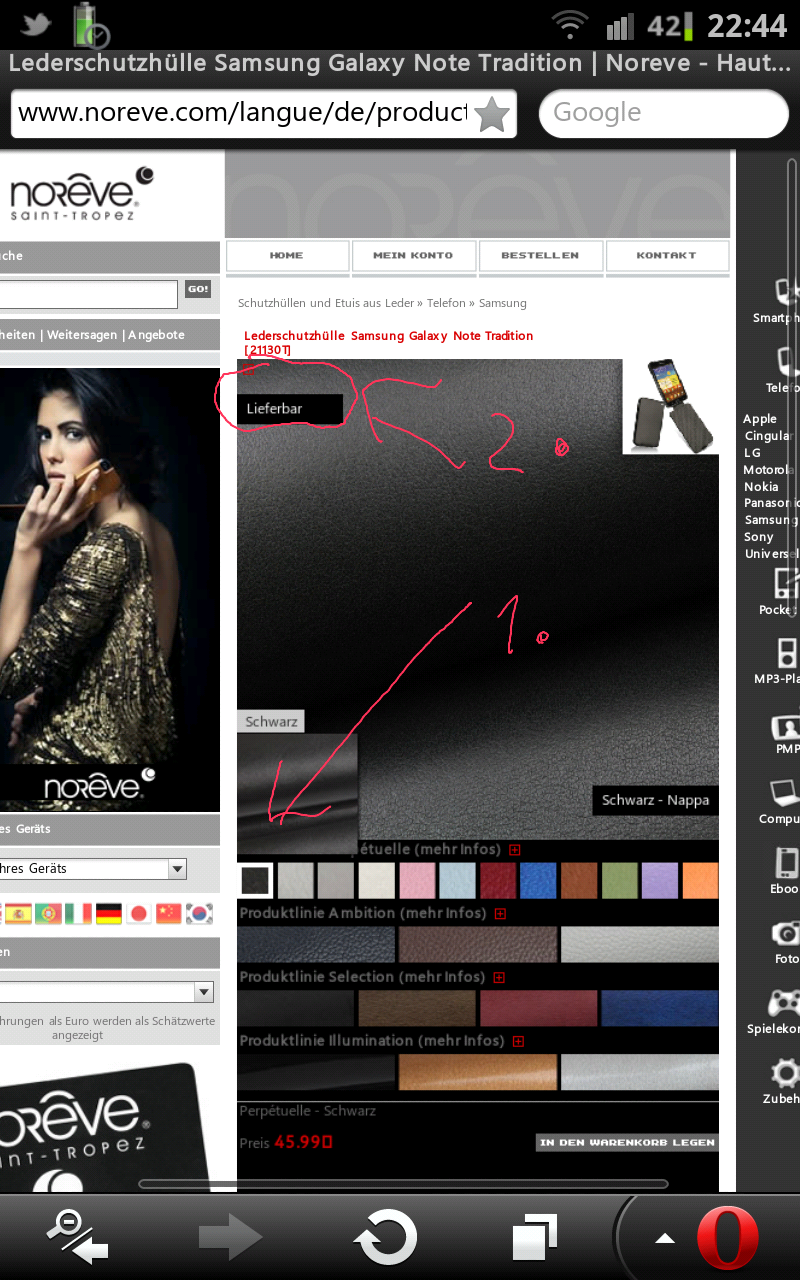Follow the 'Schutzhüllen und Etuis aus Leder' breadcrumb
This screenshot has height=1280, width=800.
pyautogui.click(x=326, y=303)
